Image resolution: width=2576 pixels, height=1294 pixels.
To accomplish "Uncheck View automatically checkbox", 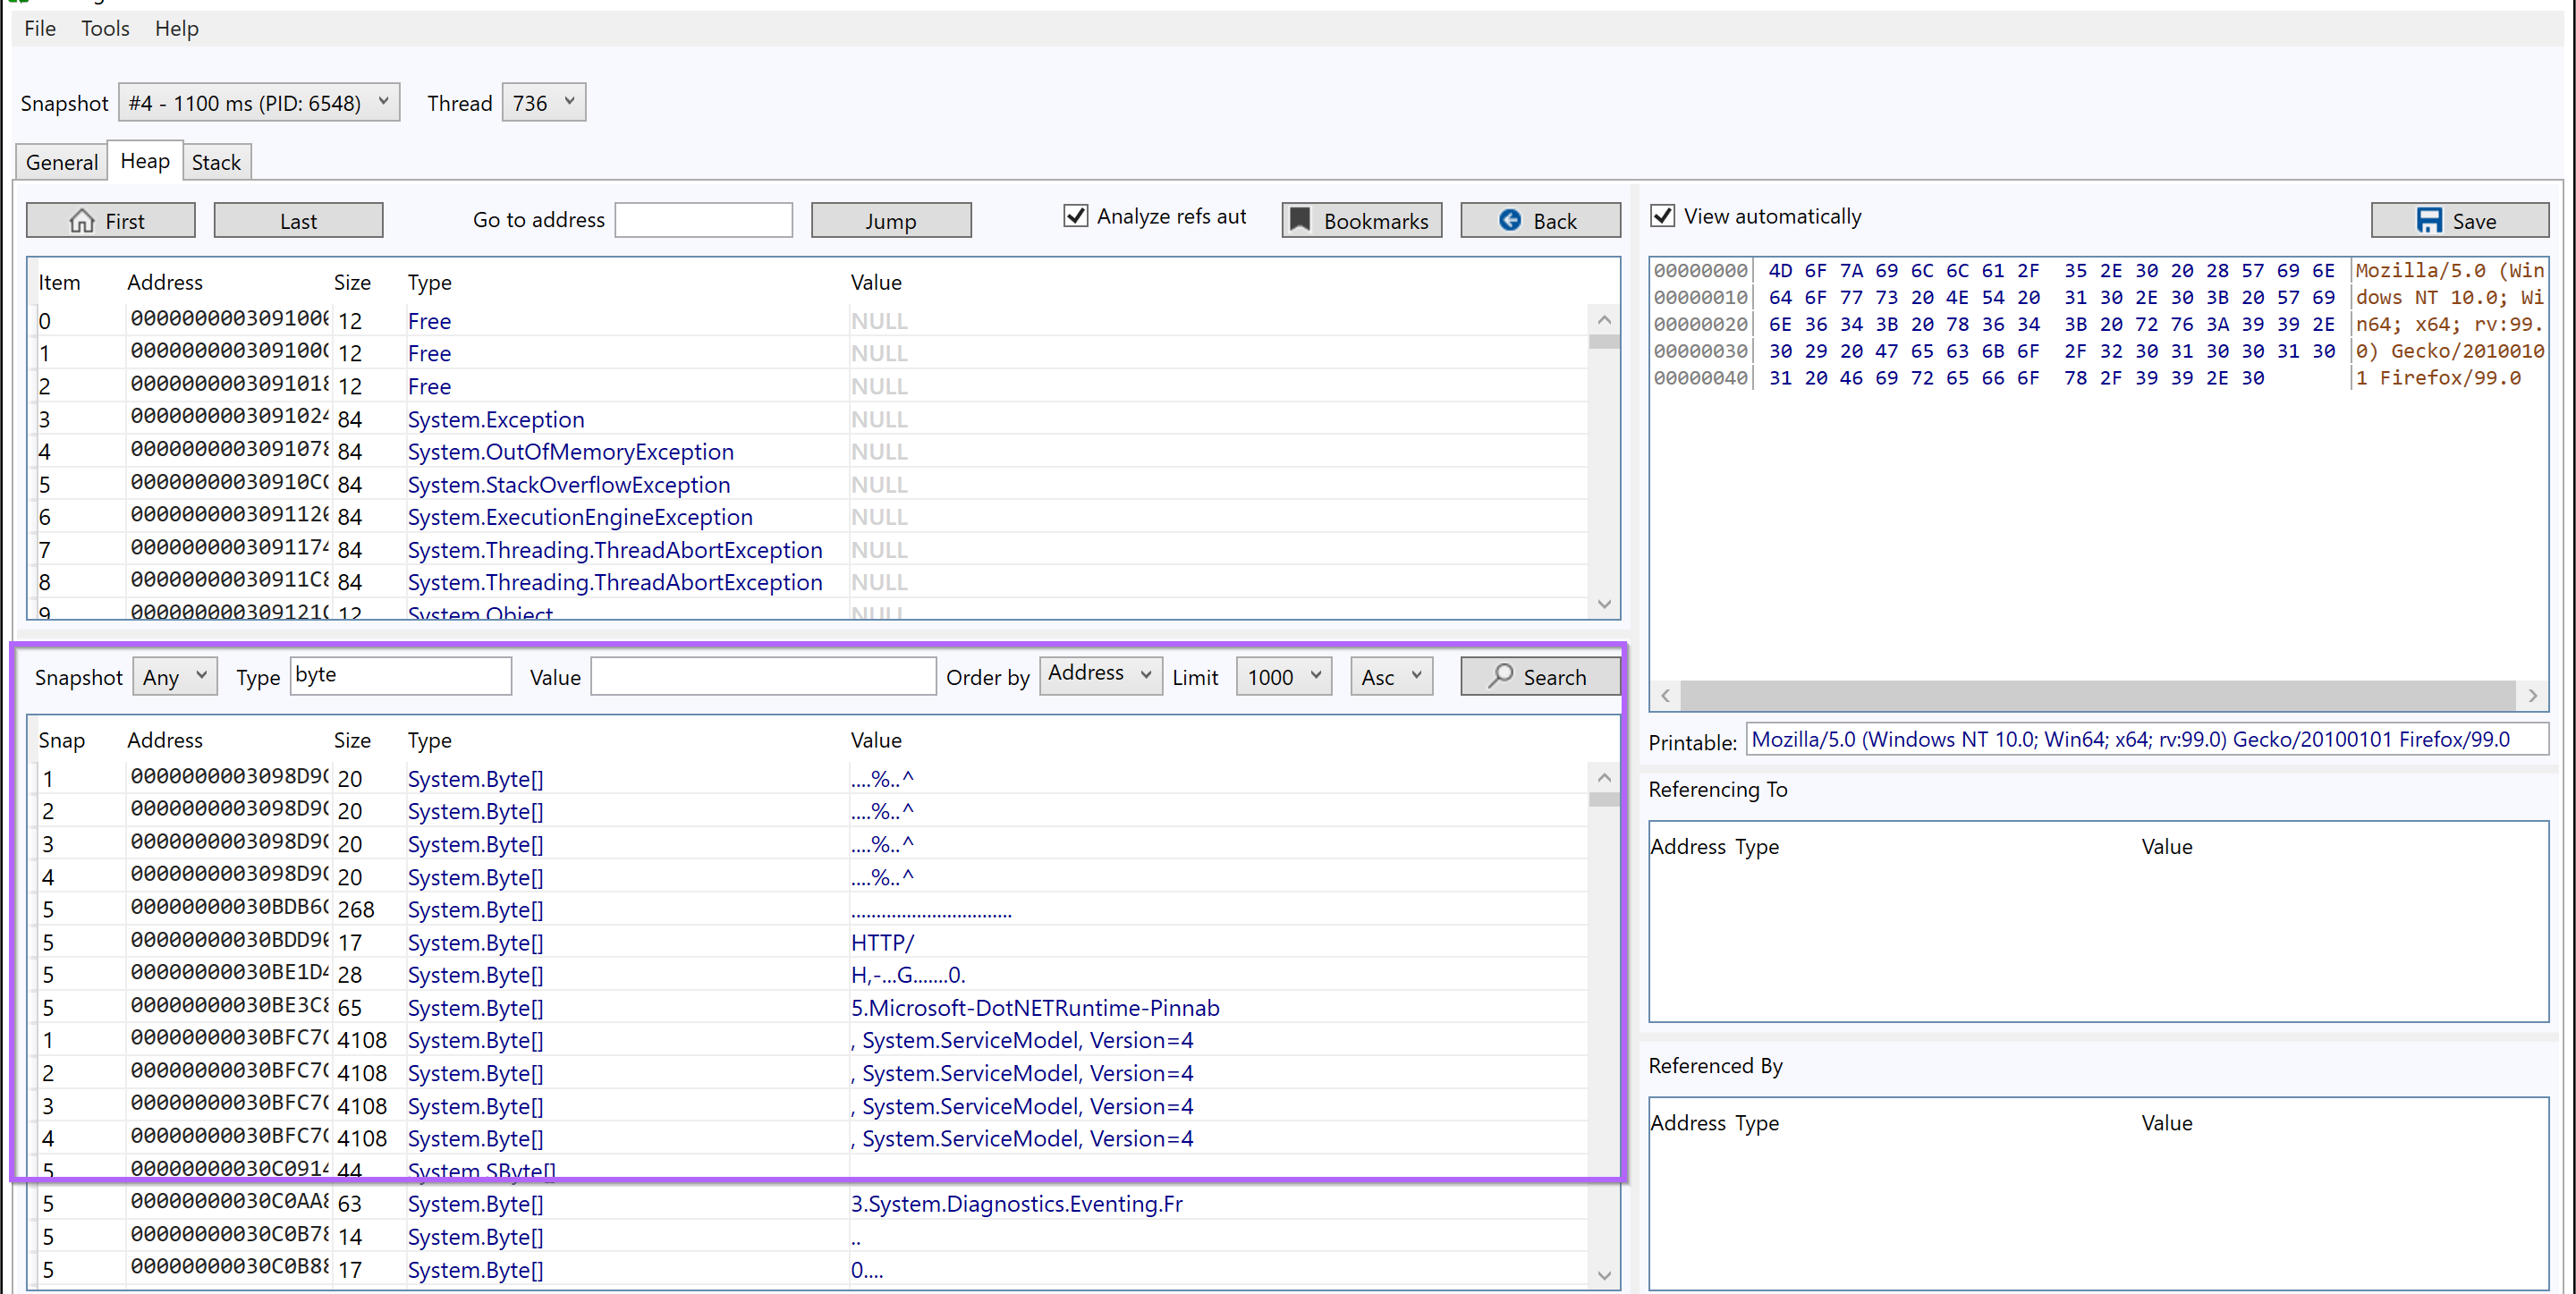I will (x=1662, y=216).
